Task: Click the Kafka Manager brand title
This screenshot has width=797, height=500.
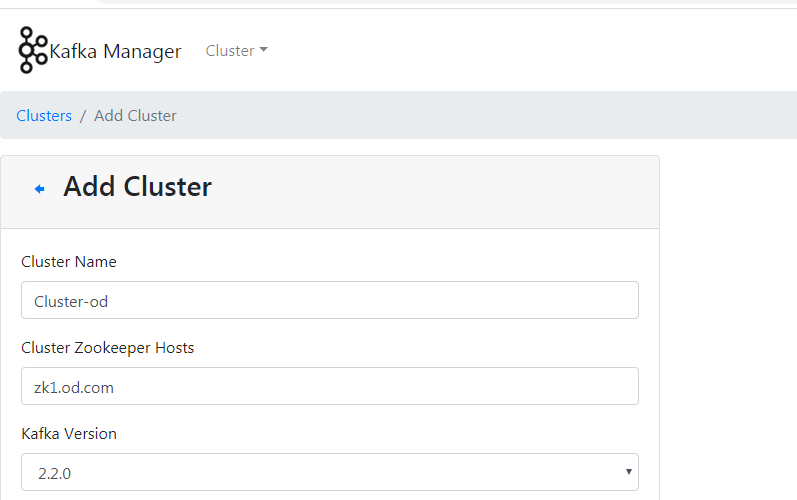Action: [x=115, y=51]
